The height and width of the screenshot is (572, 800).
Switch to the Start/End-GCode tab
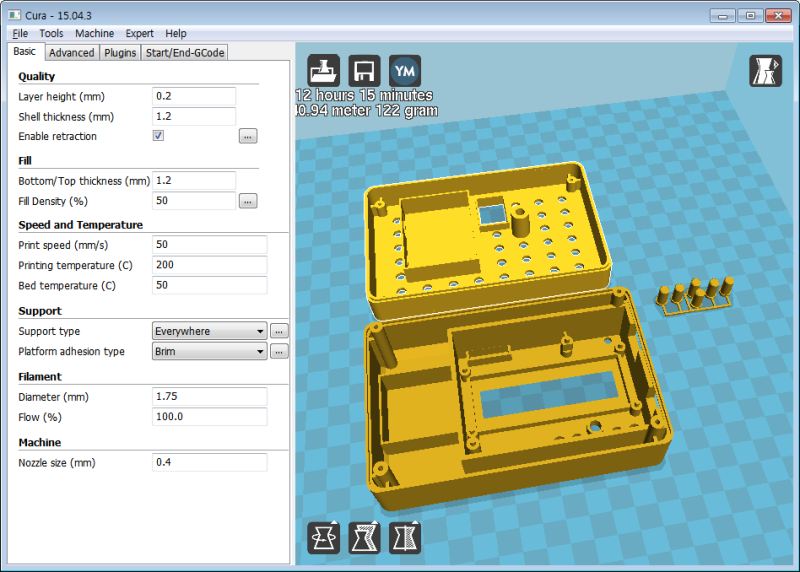click(185, 53)
